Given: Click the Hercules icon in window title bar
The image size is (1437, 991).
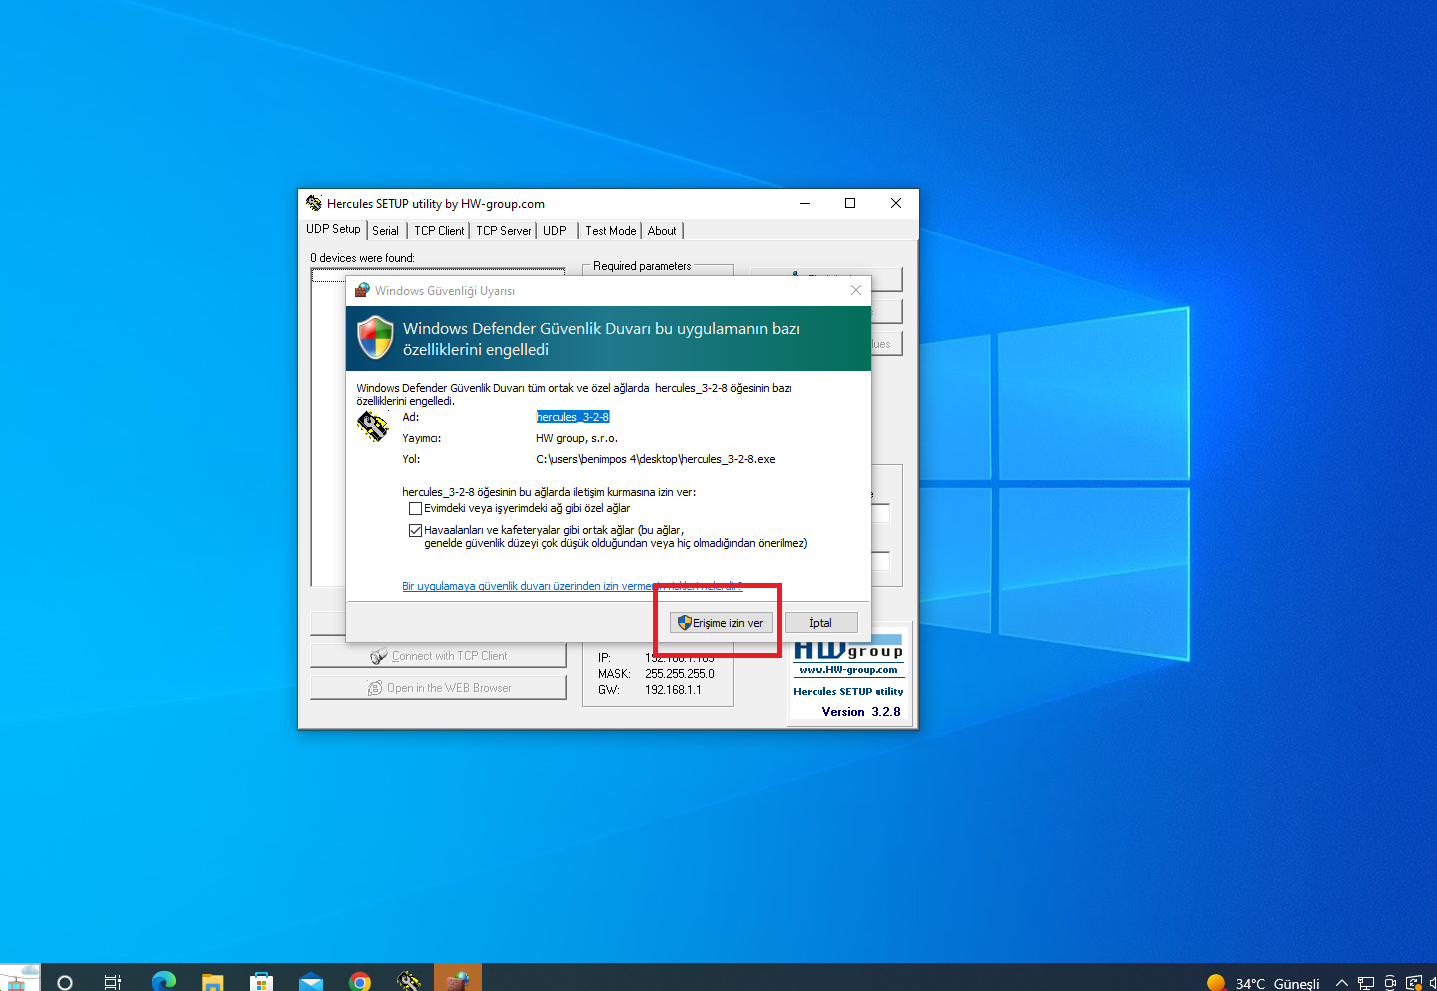Looking at the screenshot, I should [314, 203].
